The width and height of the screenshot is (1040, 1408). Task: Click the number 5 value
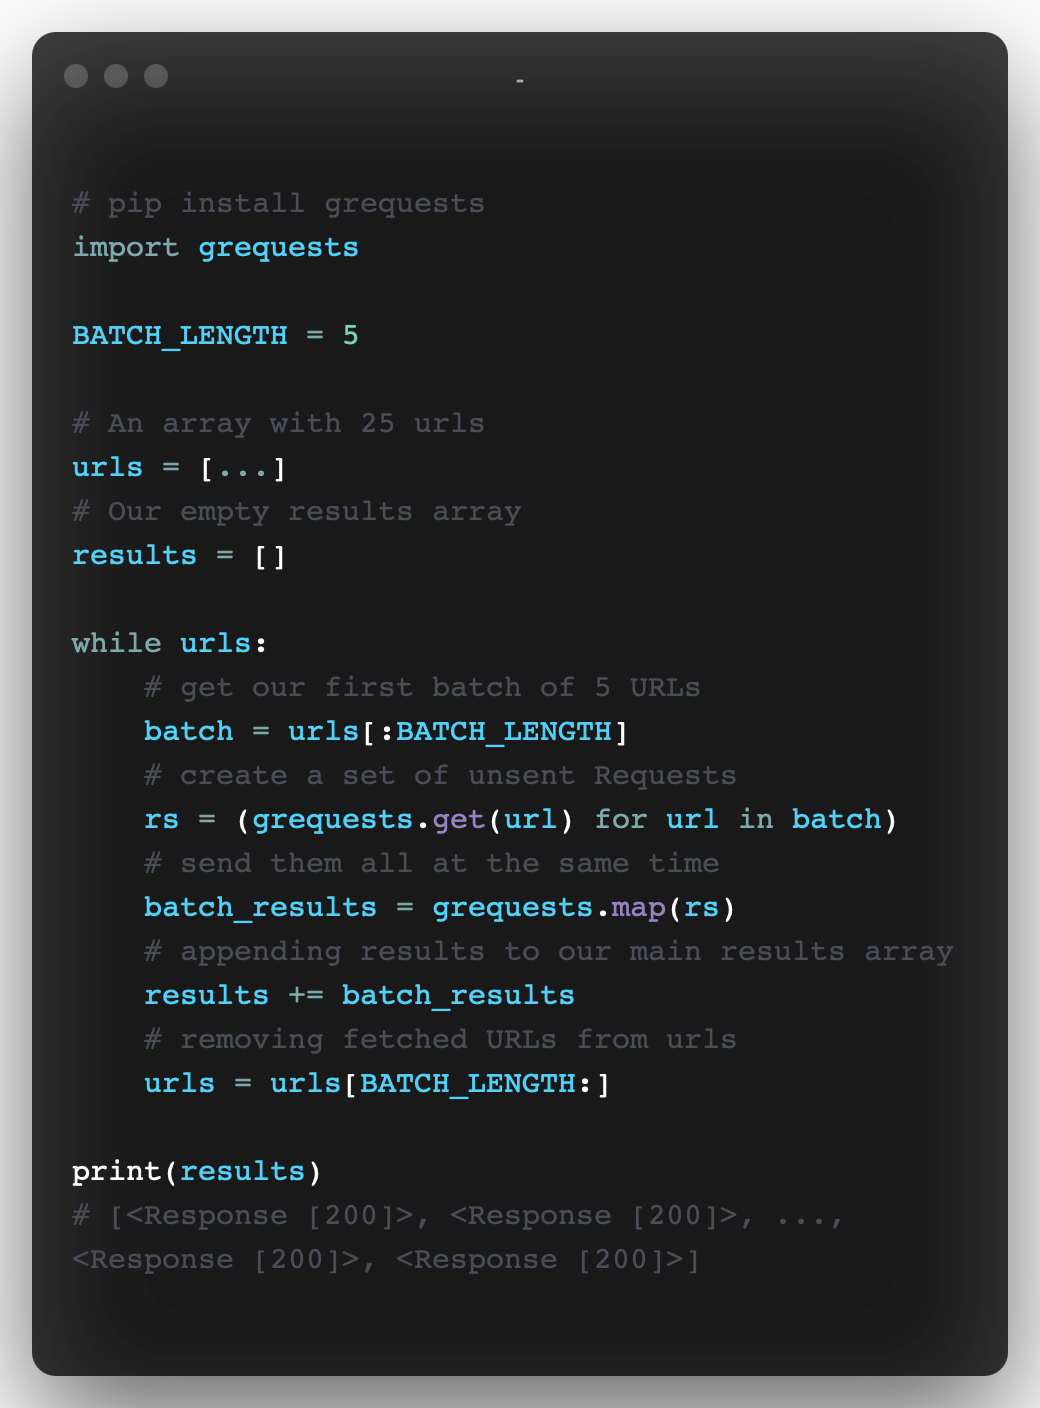(x=350, y=335)
